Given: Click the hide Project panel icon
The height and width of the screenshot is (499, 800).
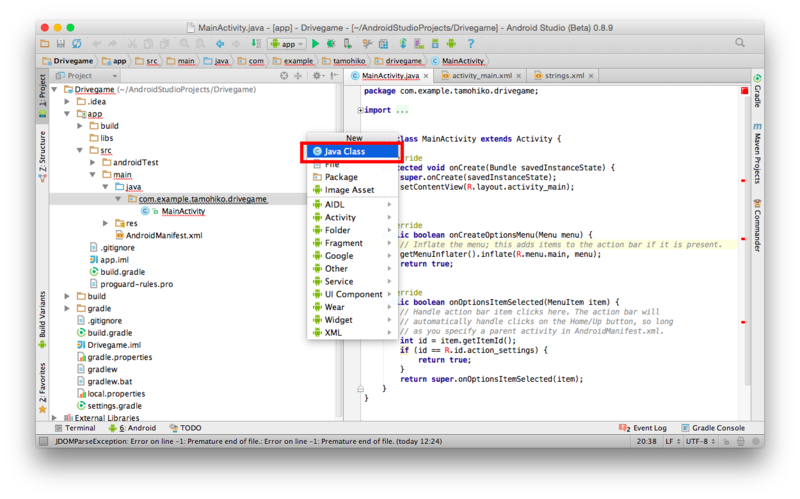Looking at the screenshot, I should pos(334,76).
